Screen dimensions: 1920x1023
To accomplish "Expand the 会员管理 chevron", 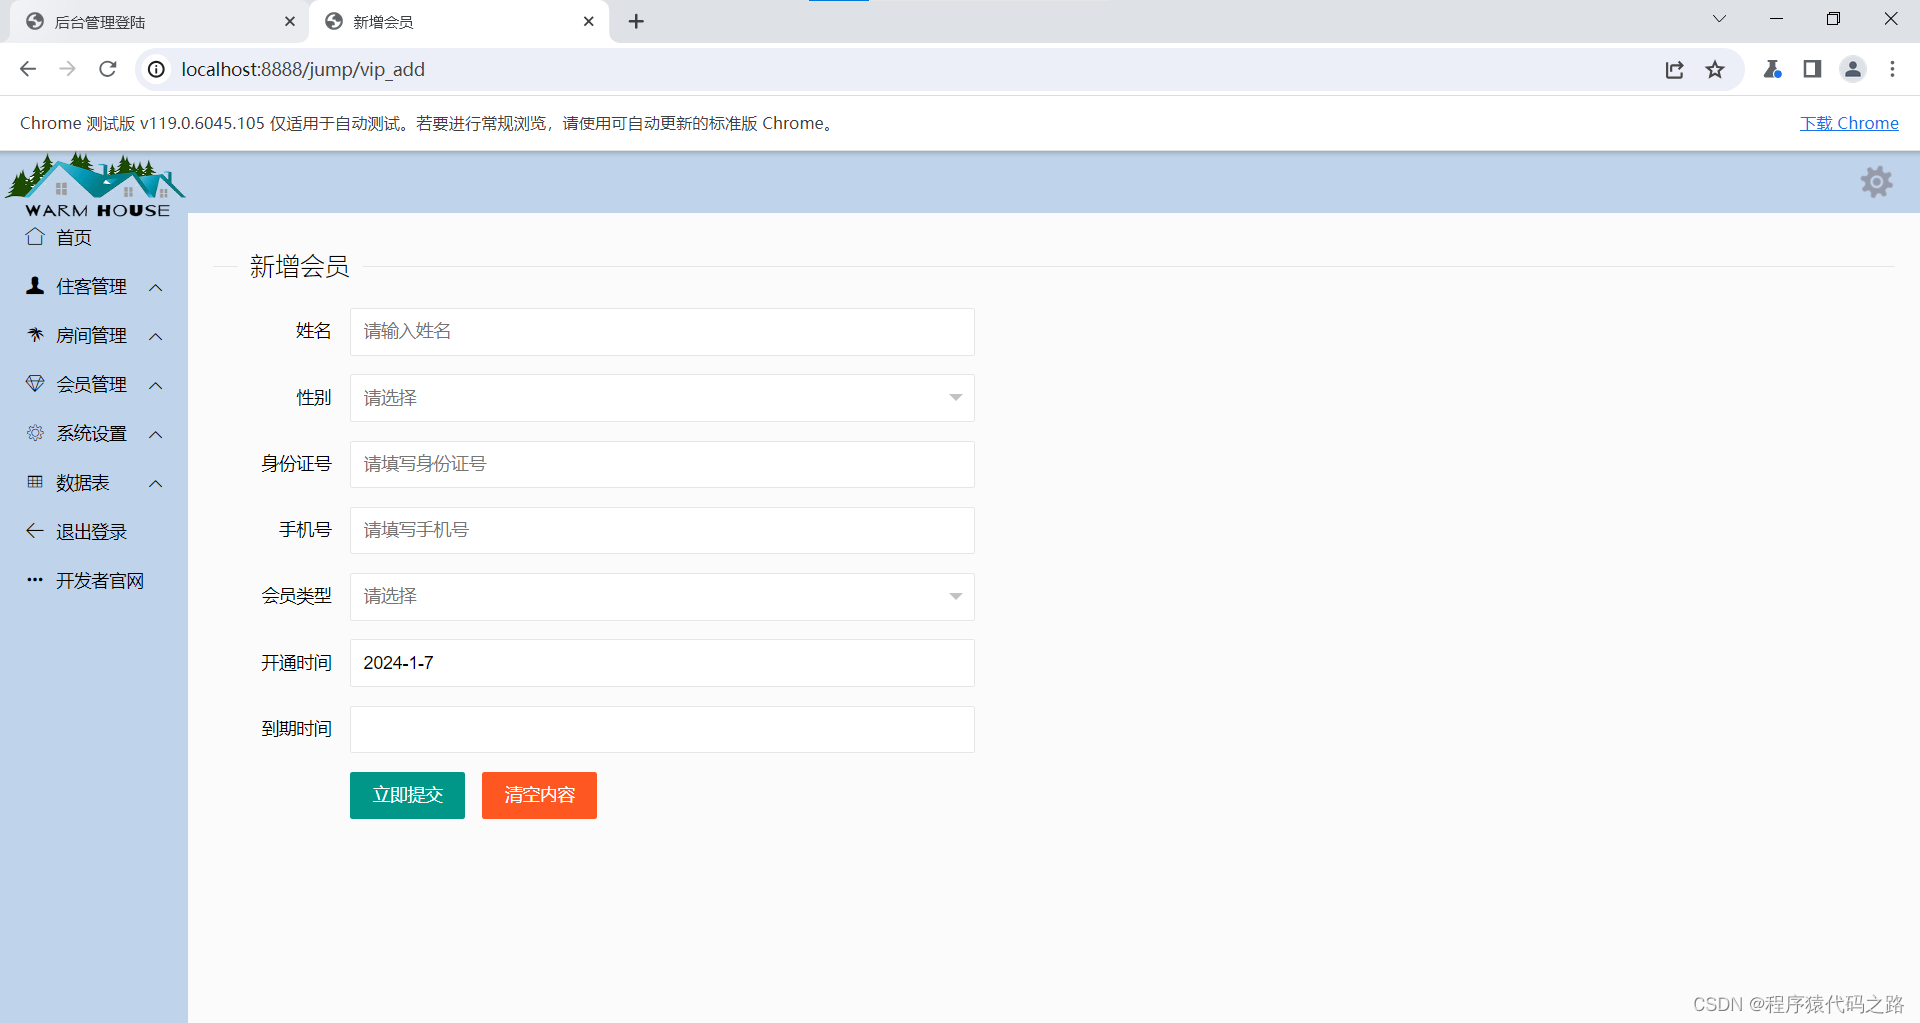I will [156, 386].
